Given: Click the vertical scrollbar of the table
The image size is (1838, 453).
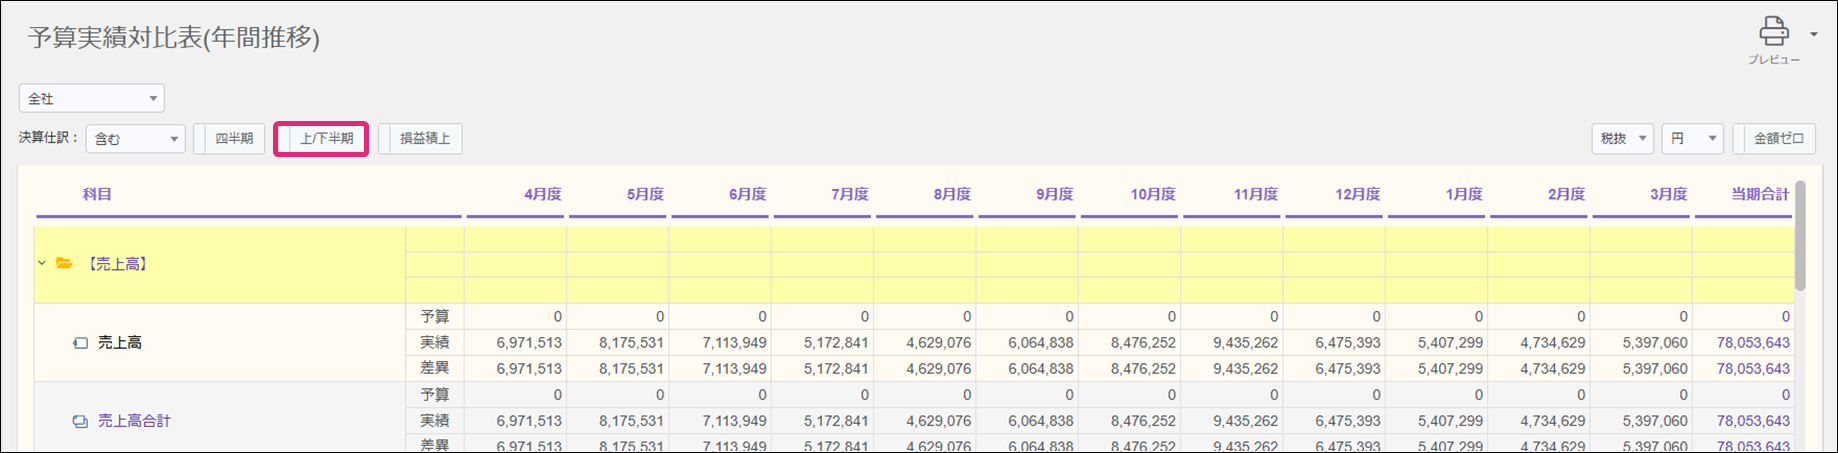Looking at the screenshot, I should click(1800, 236).
